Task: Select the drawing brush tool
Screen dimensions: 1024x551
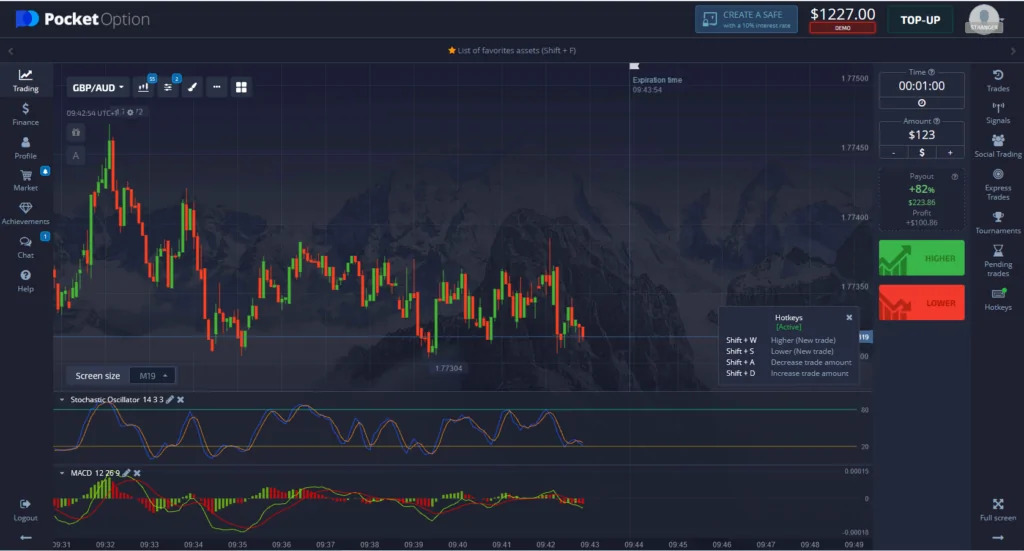Action: click(192, 88)
